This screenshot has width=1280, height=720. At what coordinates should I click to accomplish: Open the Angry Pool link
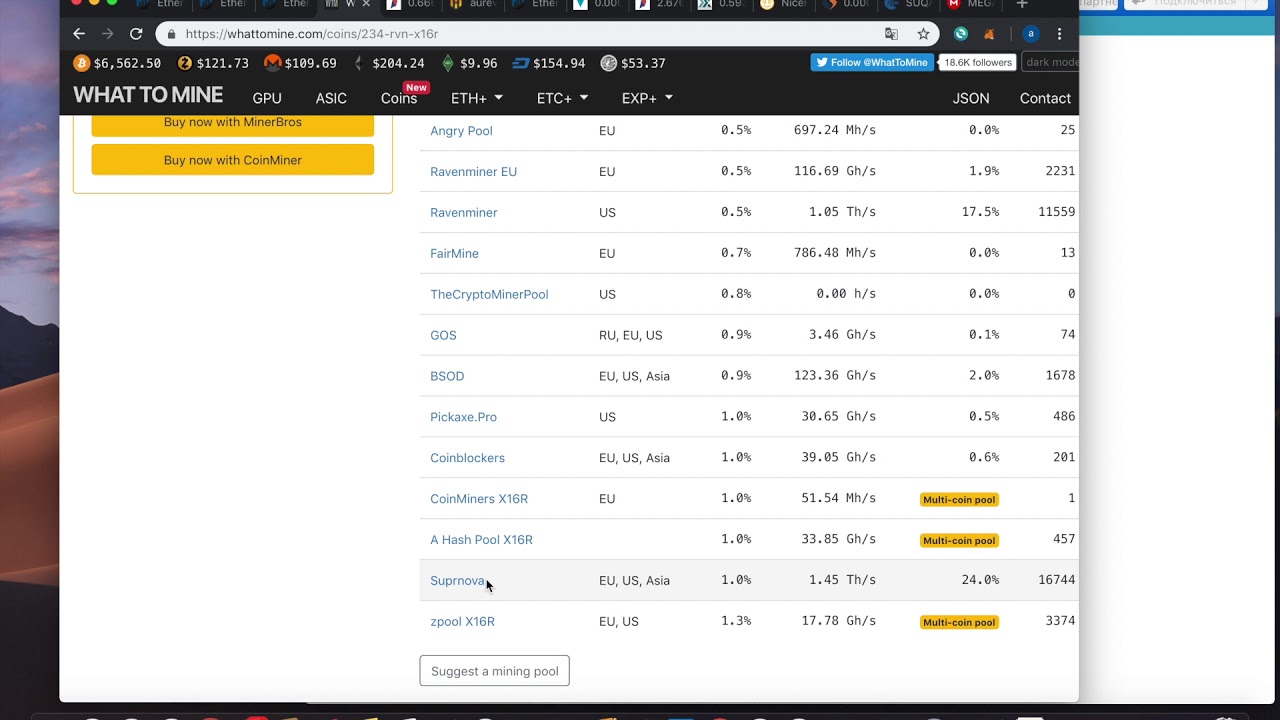click(461, 131)
